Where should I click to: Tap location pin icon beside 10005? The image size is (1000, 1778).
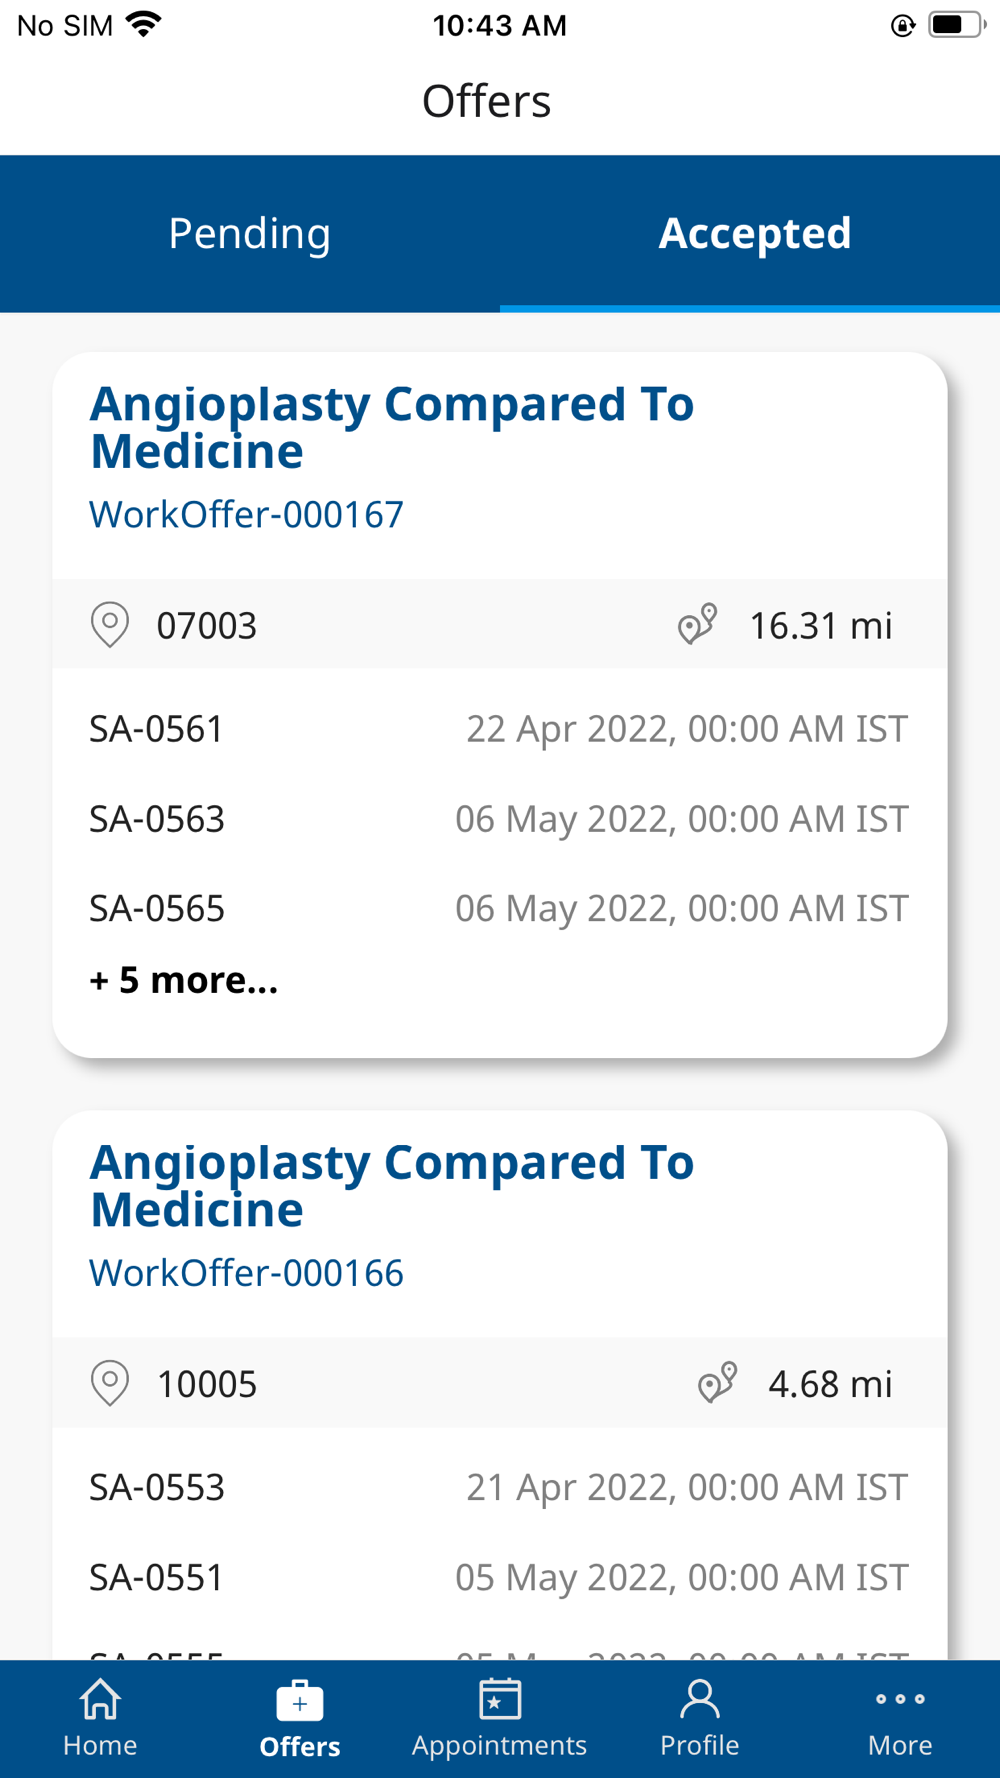tap(110, 1384)
